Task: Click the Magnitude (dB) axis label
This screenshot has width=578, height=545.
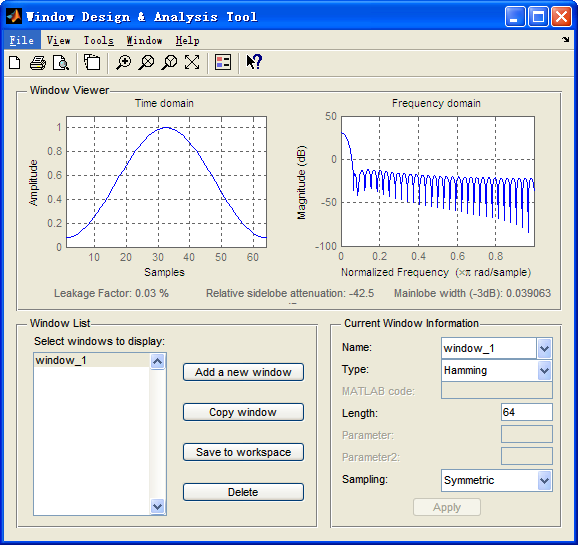Action: pyautogui.click(x=302, y=183)
